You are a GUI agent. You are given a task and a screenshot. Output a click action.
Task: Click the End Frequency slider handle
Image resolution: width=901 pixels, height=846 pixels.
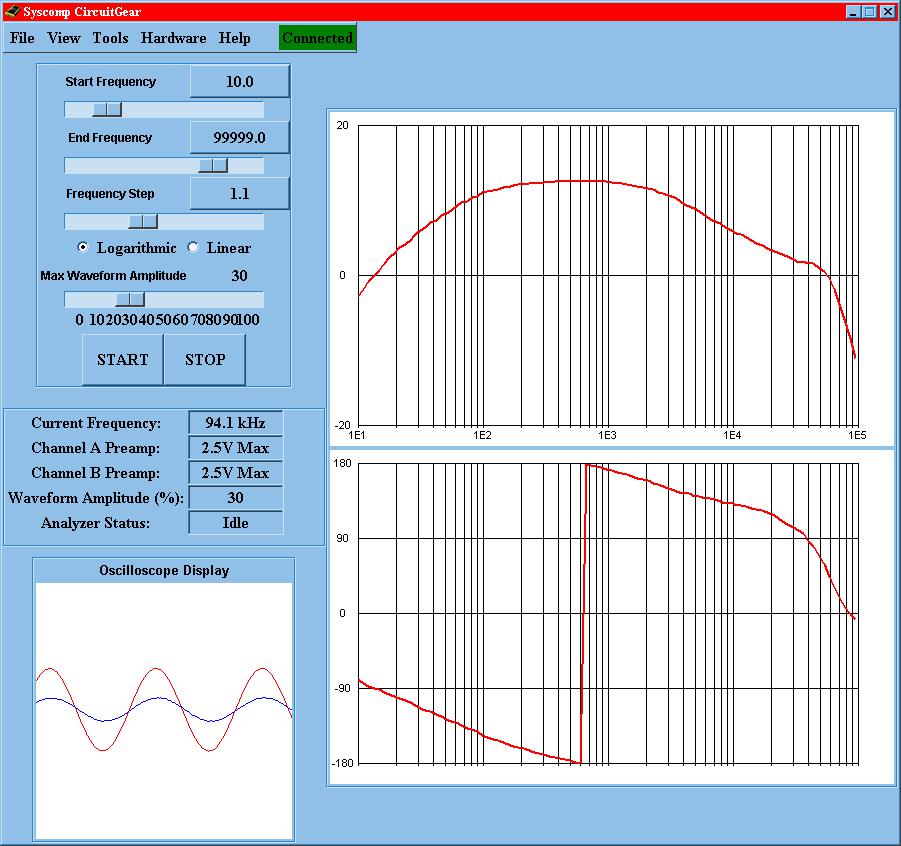coord(213,165)
